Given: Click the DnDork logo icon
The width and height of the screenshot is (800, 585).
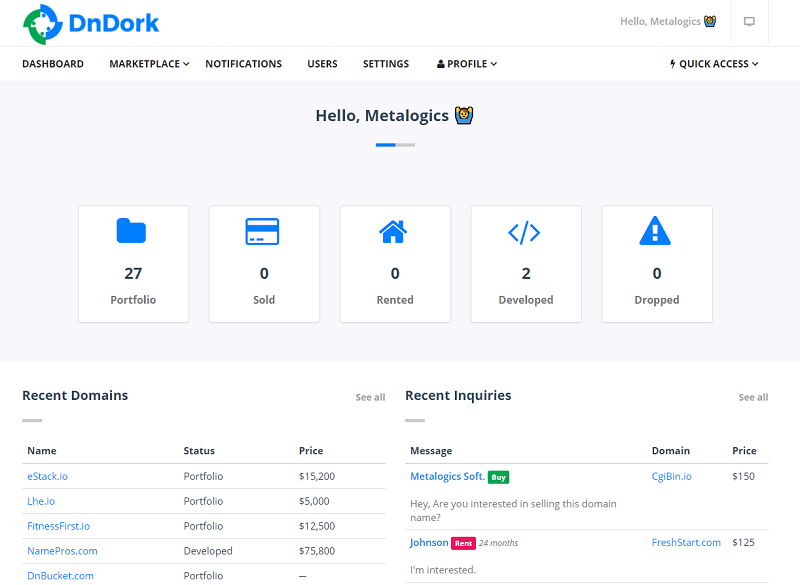Looking at the screenshot, I should click(x=42, y=22).
